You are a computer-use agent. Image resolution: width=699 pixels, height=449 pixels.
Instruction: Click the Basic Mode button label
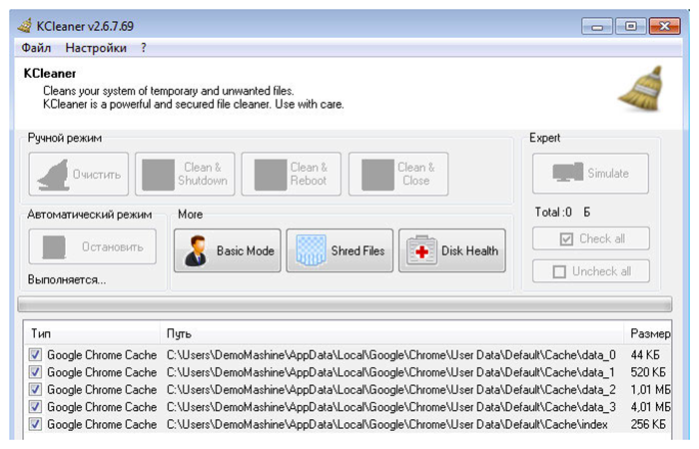(245, 251)
